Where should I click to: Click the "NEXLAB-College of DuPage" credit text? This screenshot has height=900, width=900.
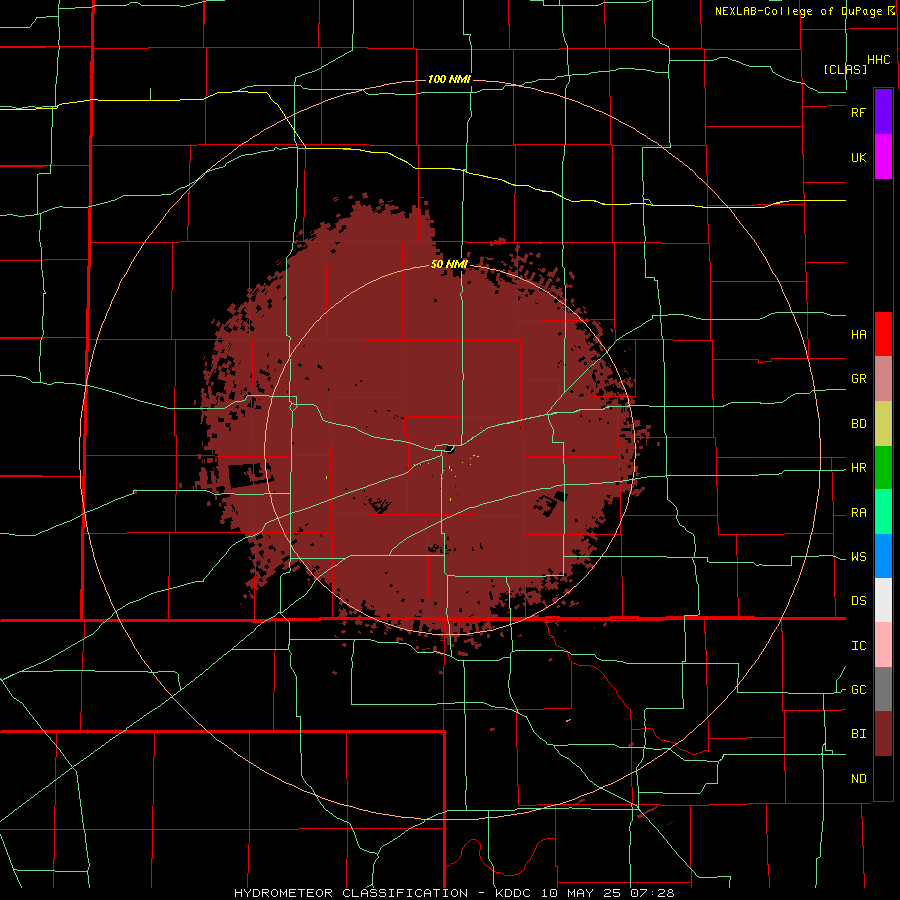(798, 11)
